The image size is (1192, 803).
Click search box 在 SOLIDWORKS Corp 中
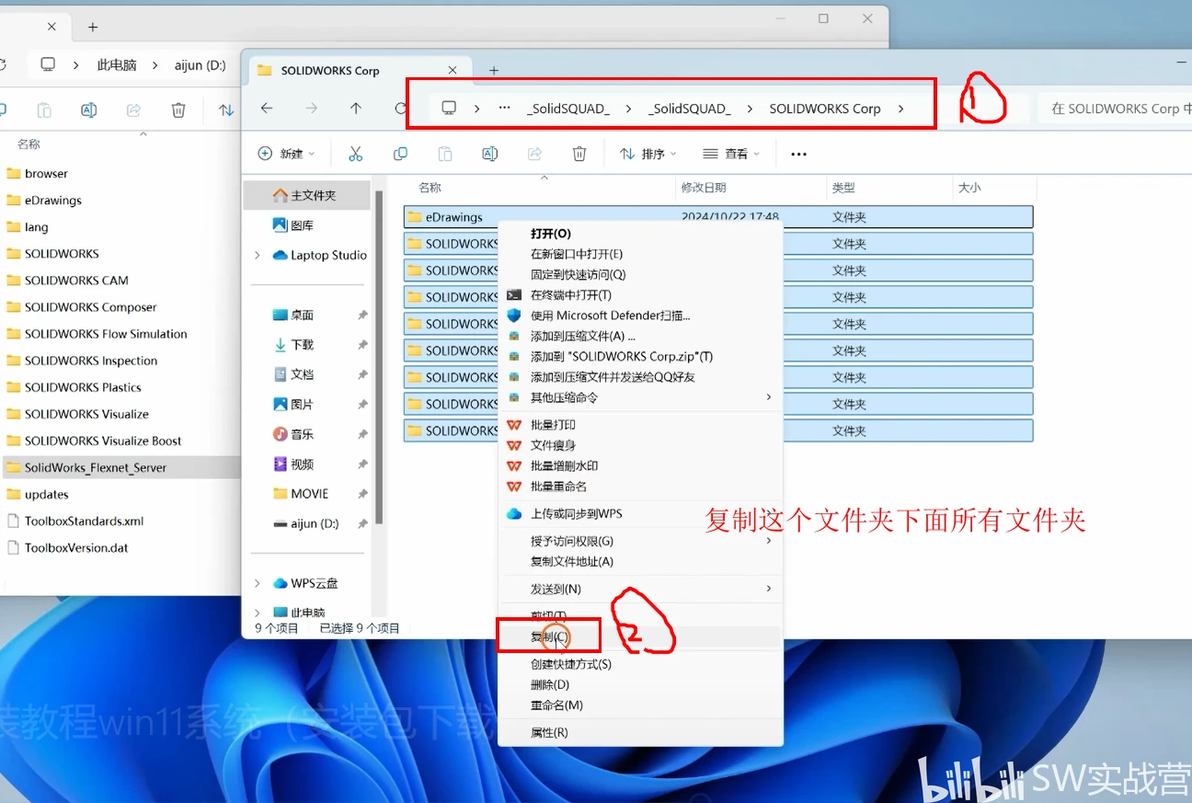point(1114,109)
